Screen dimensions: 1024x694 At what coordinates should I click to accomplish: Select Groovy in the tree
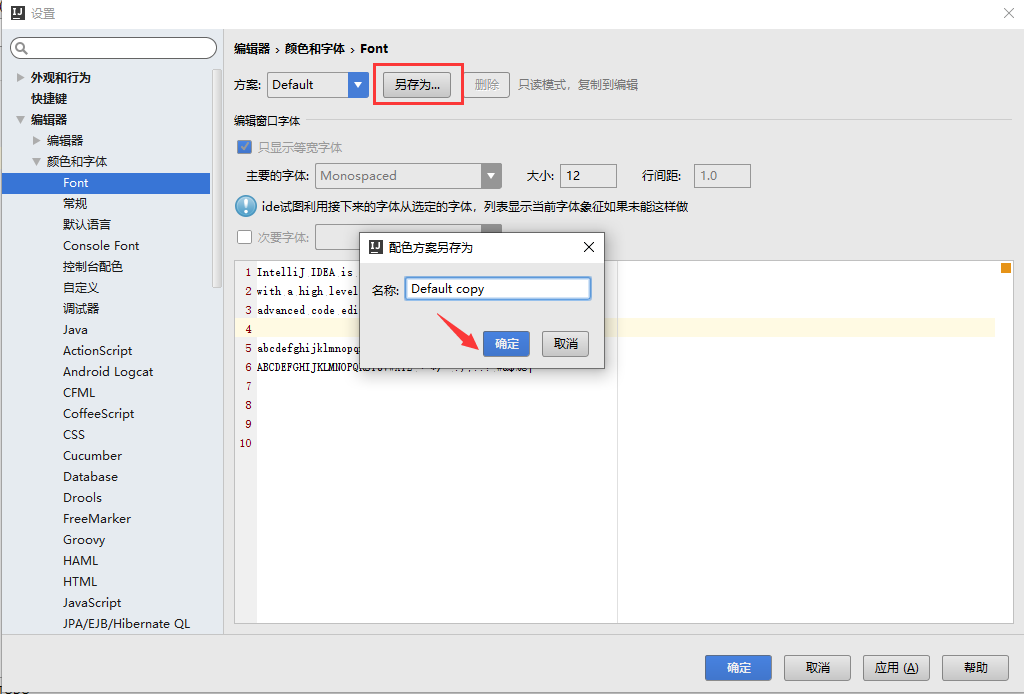pyautogui.click(x=84, y=540)
